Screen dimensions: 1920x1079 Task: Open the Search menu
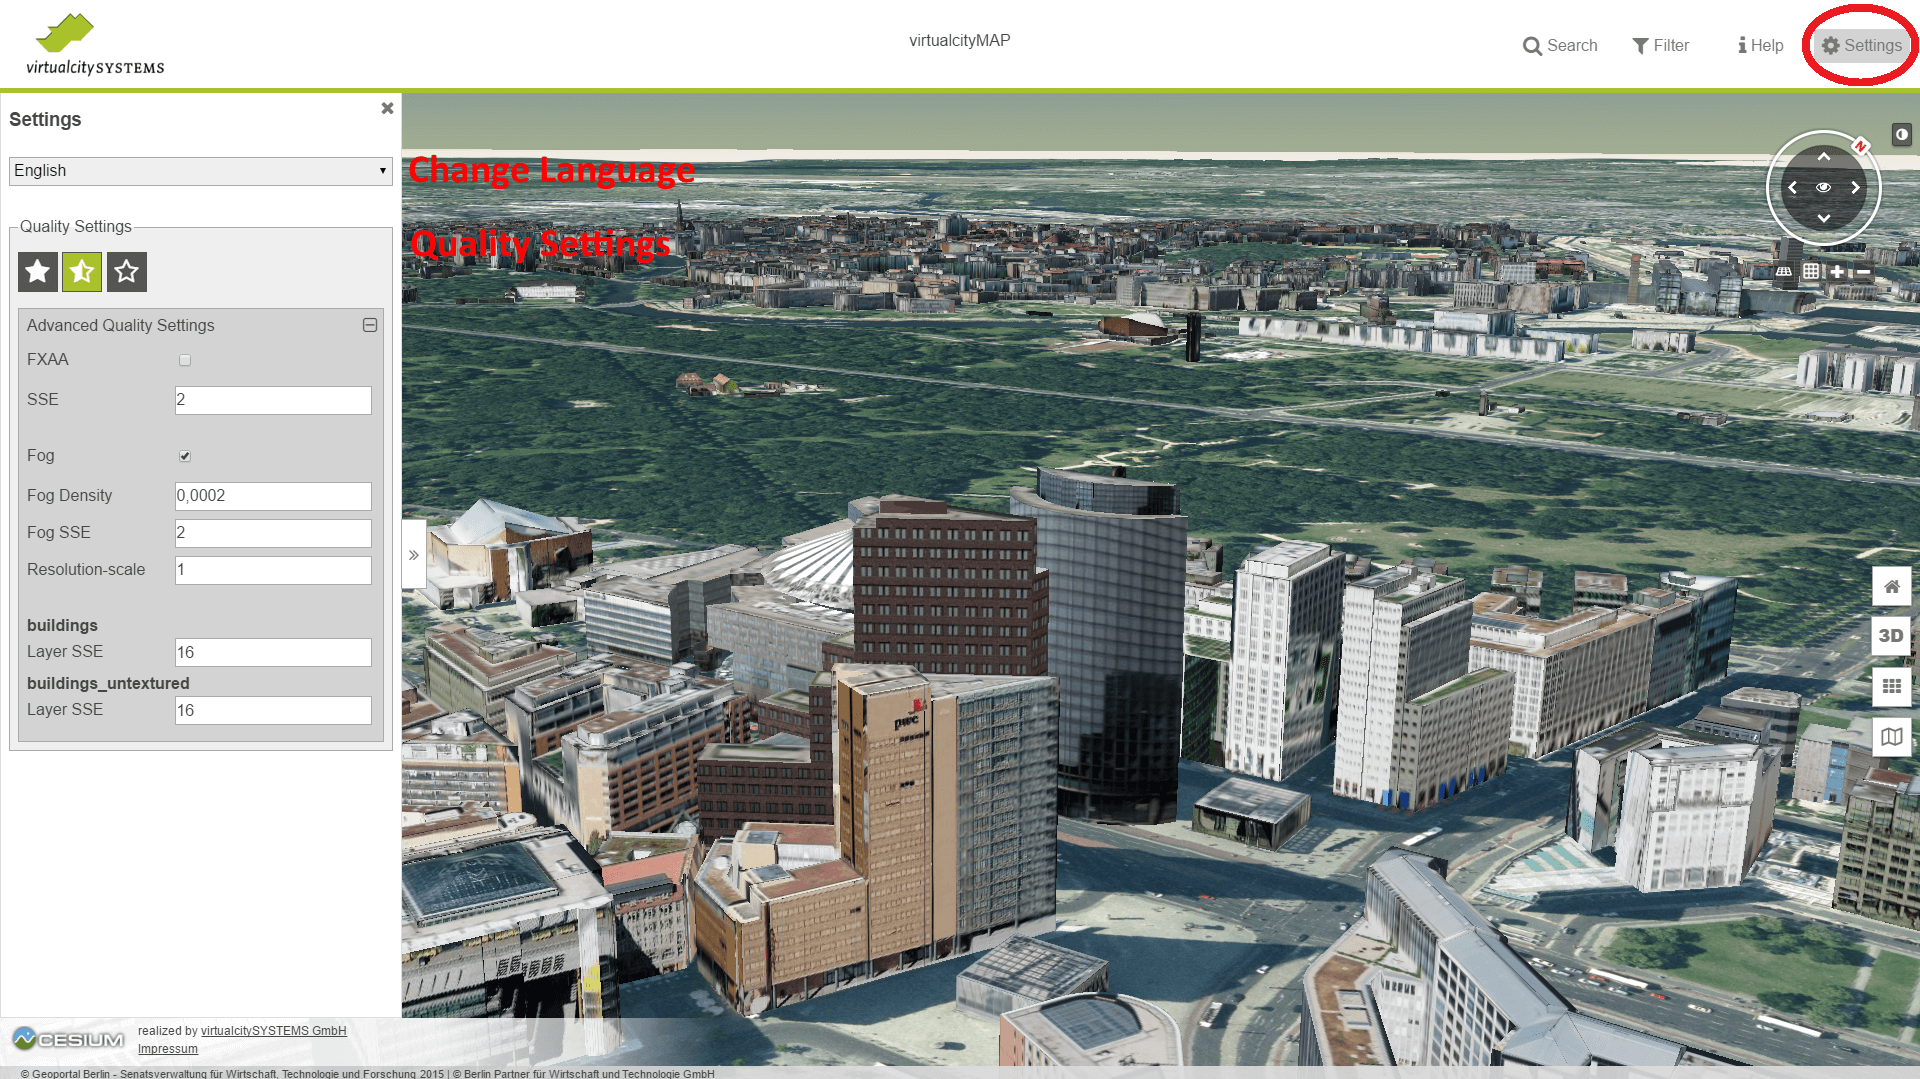click(x=1560, y=46)
